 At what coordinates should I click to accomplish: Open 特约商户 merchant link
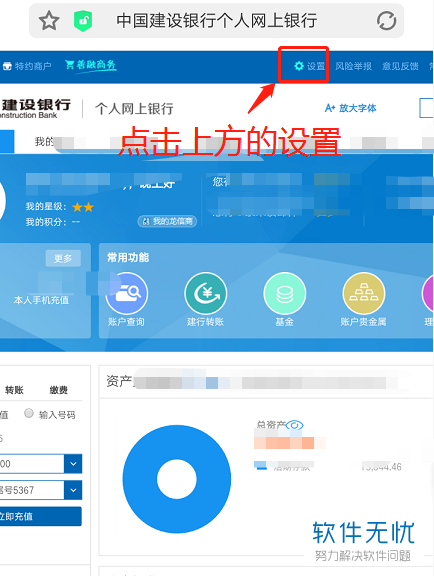27,66
